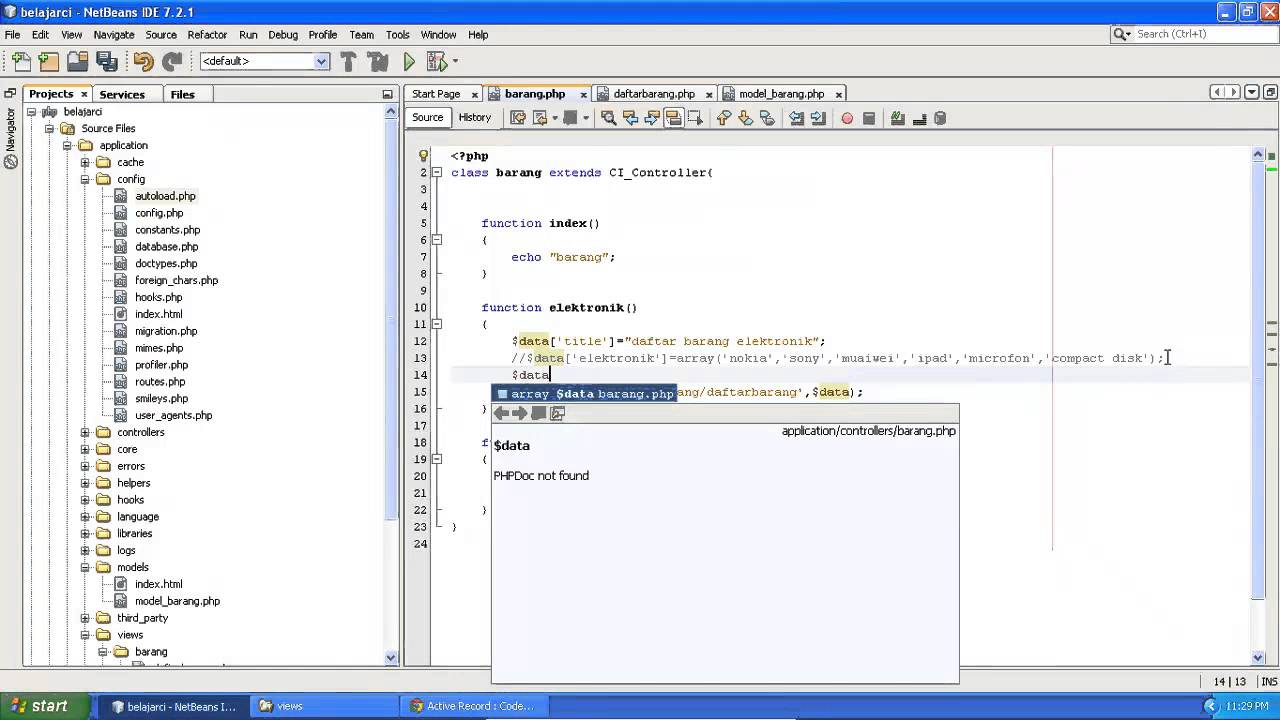Screen dimensions: 1280x720
Task: Select routes.php in project tree
Action: [160, 382]
